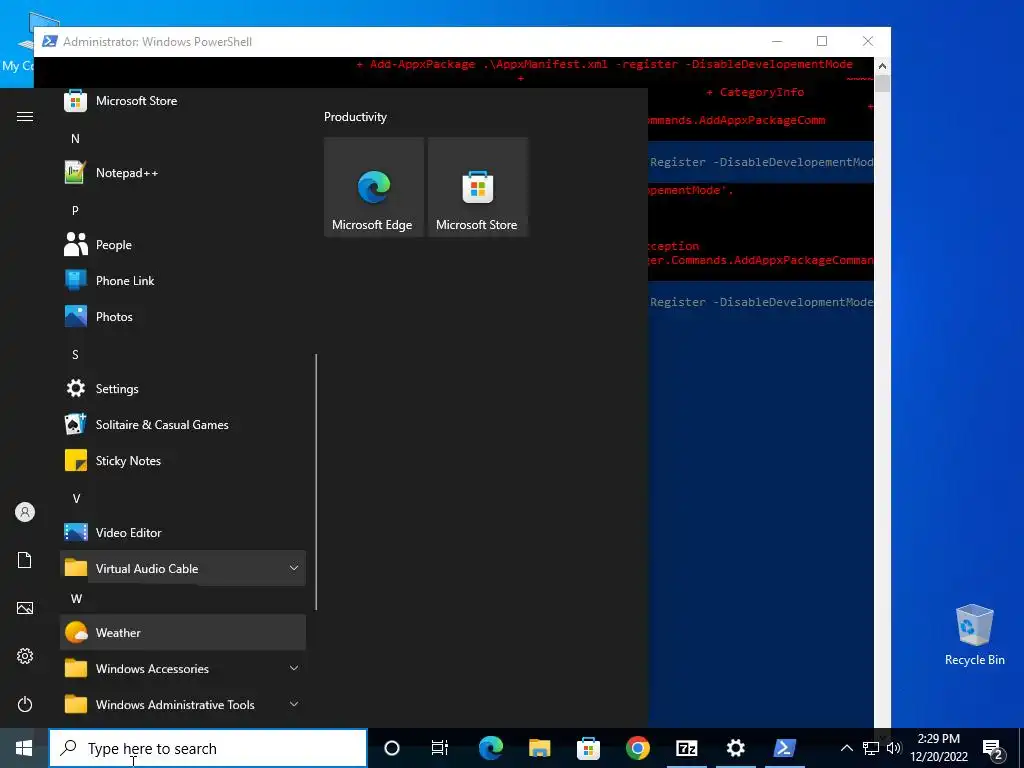The height and width of the screenshot is (768, 1024).
Task: Expand the Start menu hamburger icon
Action: tap(25, 116)
